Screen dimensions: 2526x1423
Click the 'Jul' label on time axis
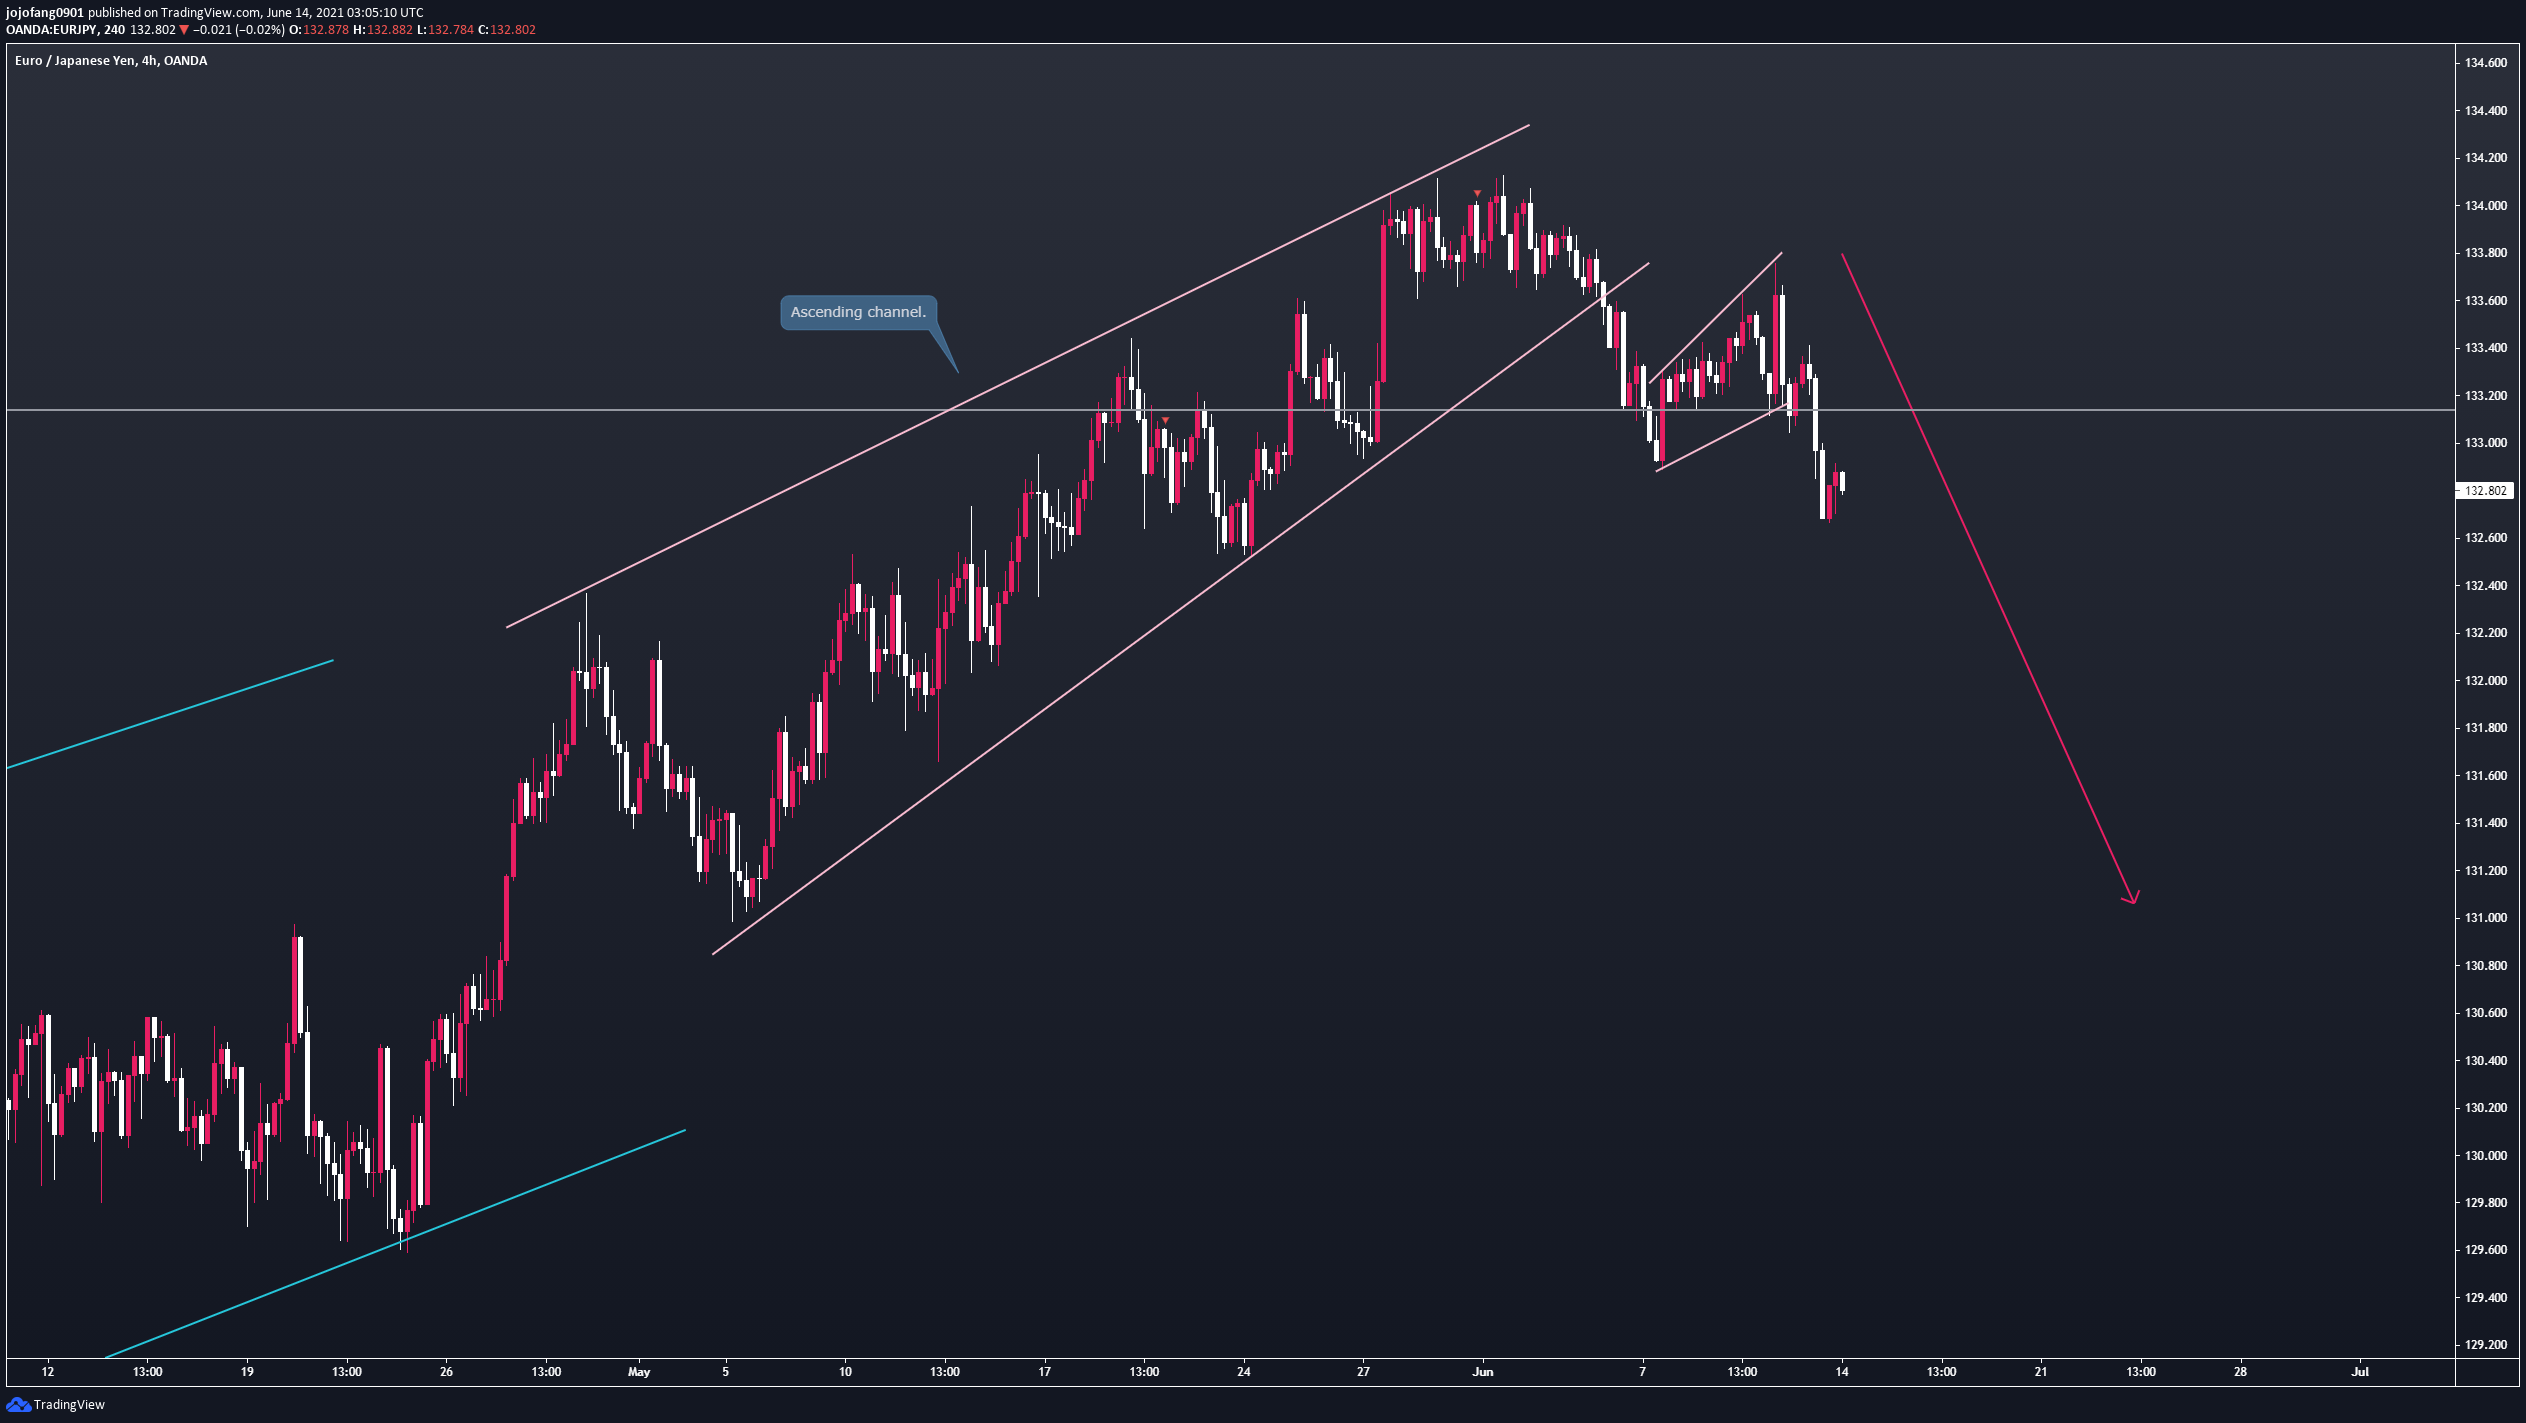click(2360, 1372)
